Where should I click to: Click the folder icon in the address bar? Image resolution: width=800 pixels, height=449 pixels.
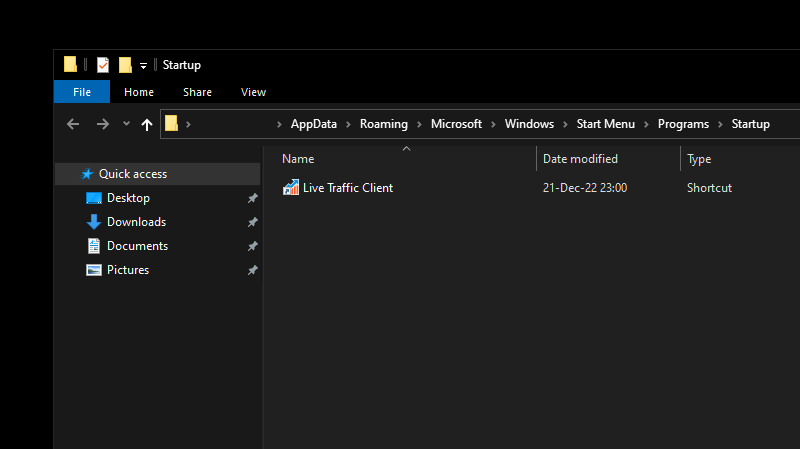(172, 124)
